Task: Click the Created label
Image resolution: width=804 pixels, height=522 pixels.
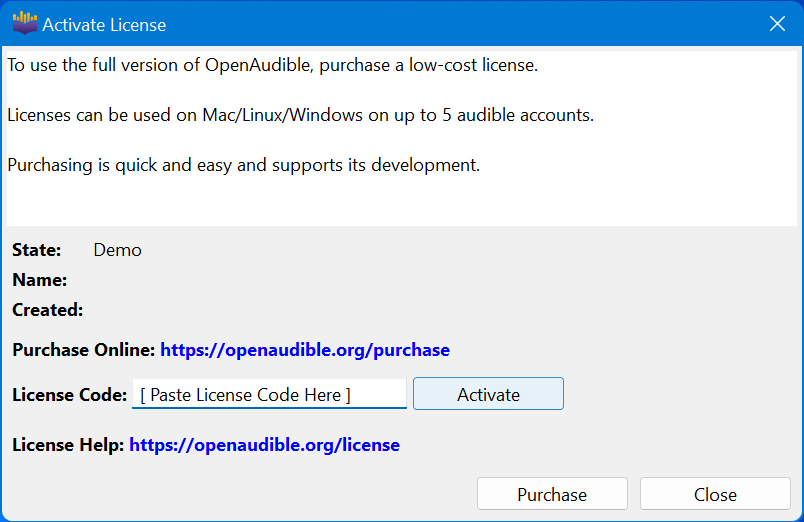Action: point(47,310)
